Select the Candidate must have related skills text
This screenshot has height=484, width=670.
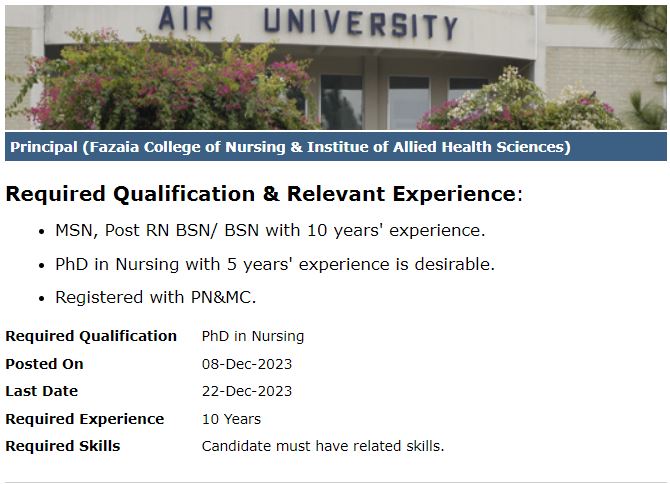point(323,446)
